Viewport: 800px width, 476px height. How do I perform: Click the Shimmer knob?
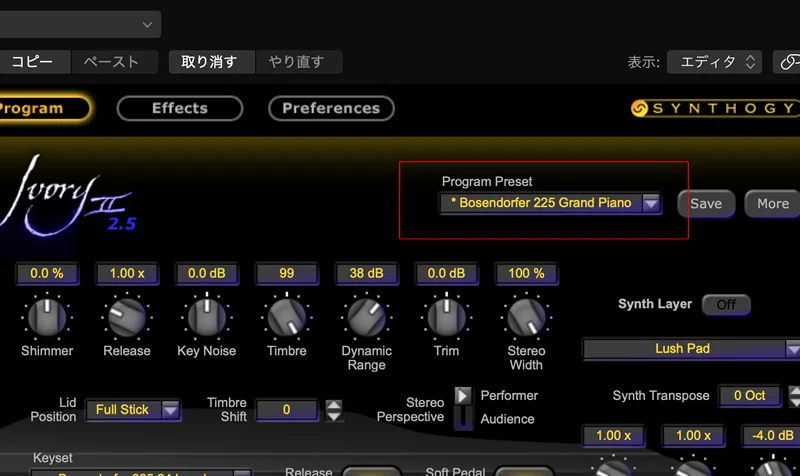(47, 317)
